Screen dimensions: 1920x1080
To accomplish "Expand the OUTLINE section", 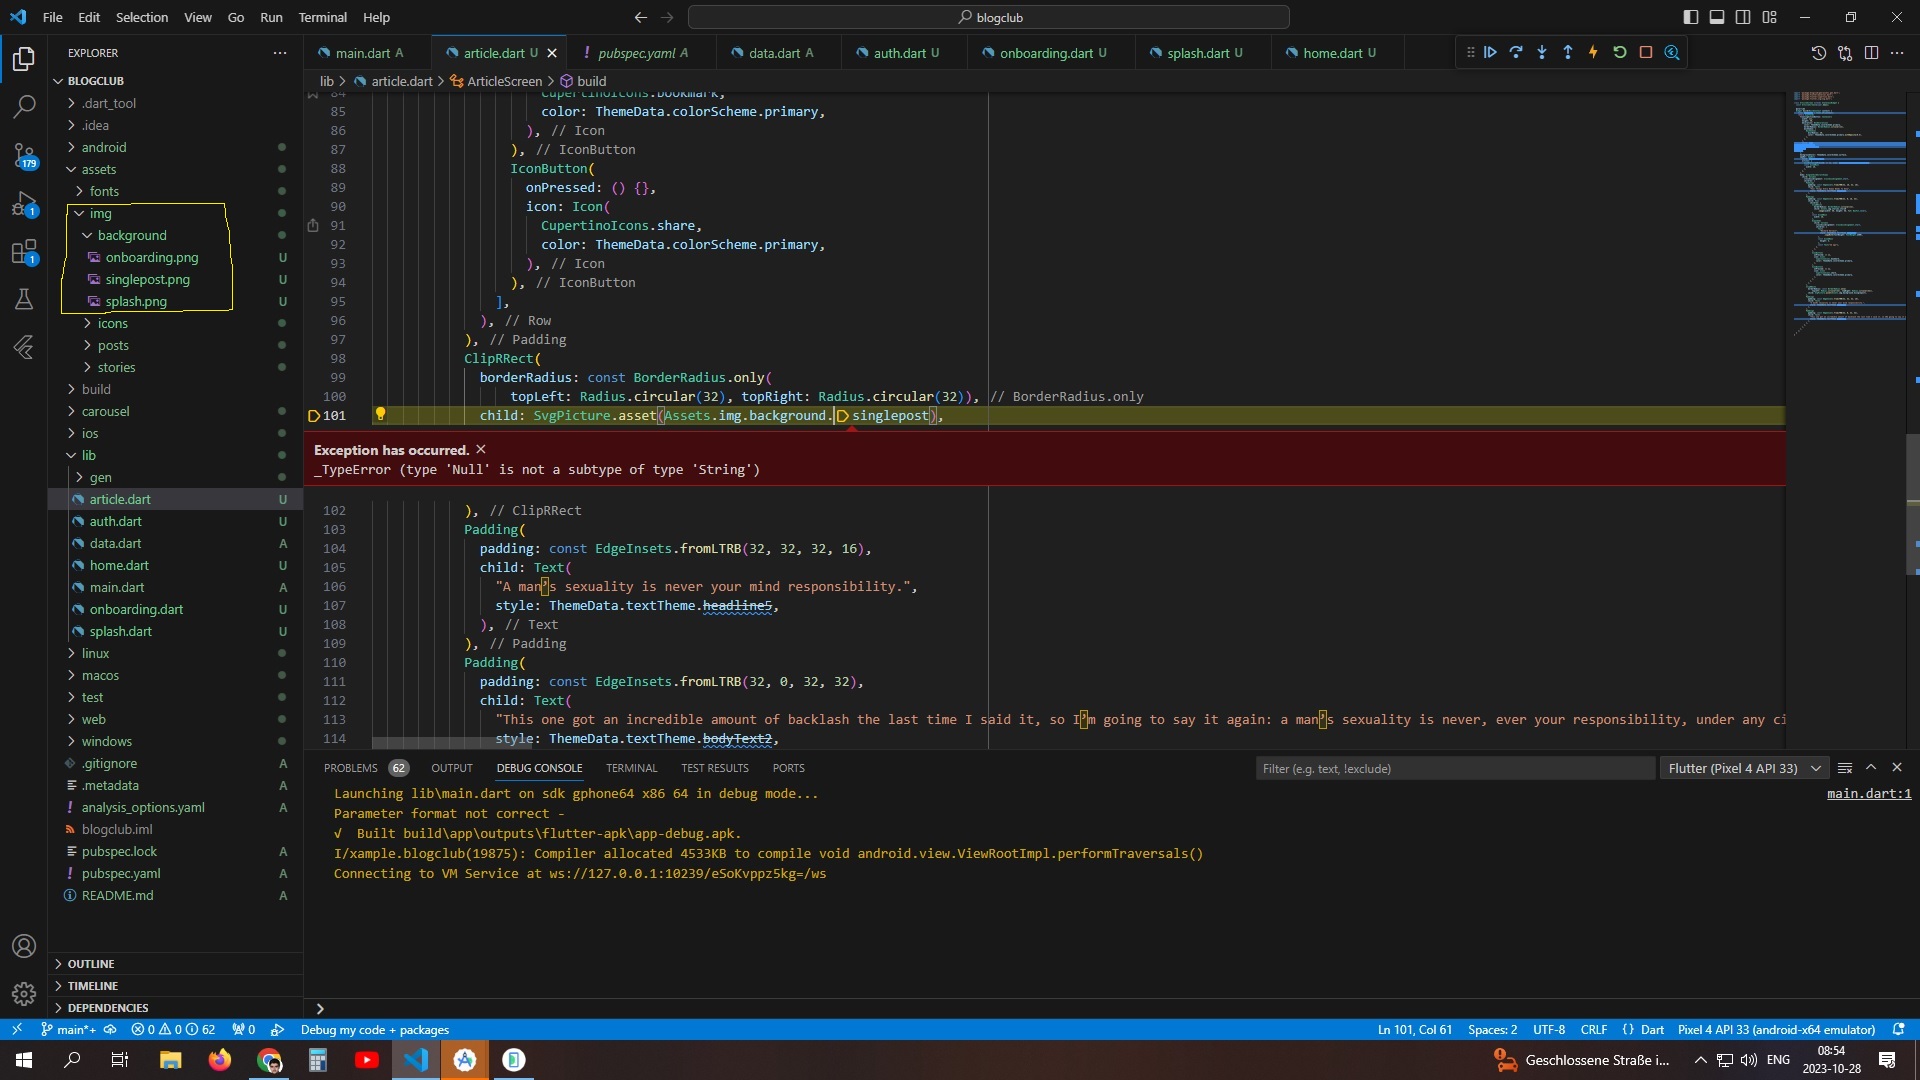I will 91,964.
